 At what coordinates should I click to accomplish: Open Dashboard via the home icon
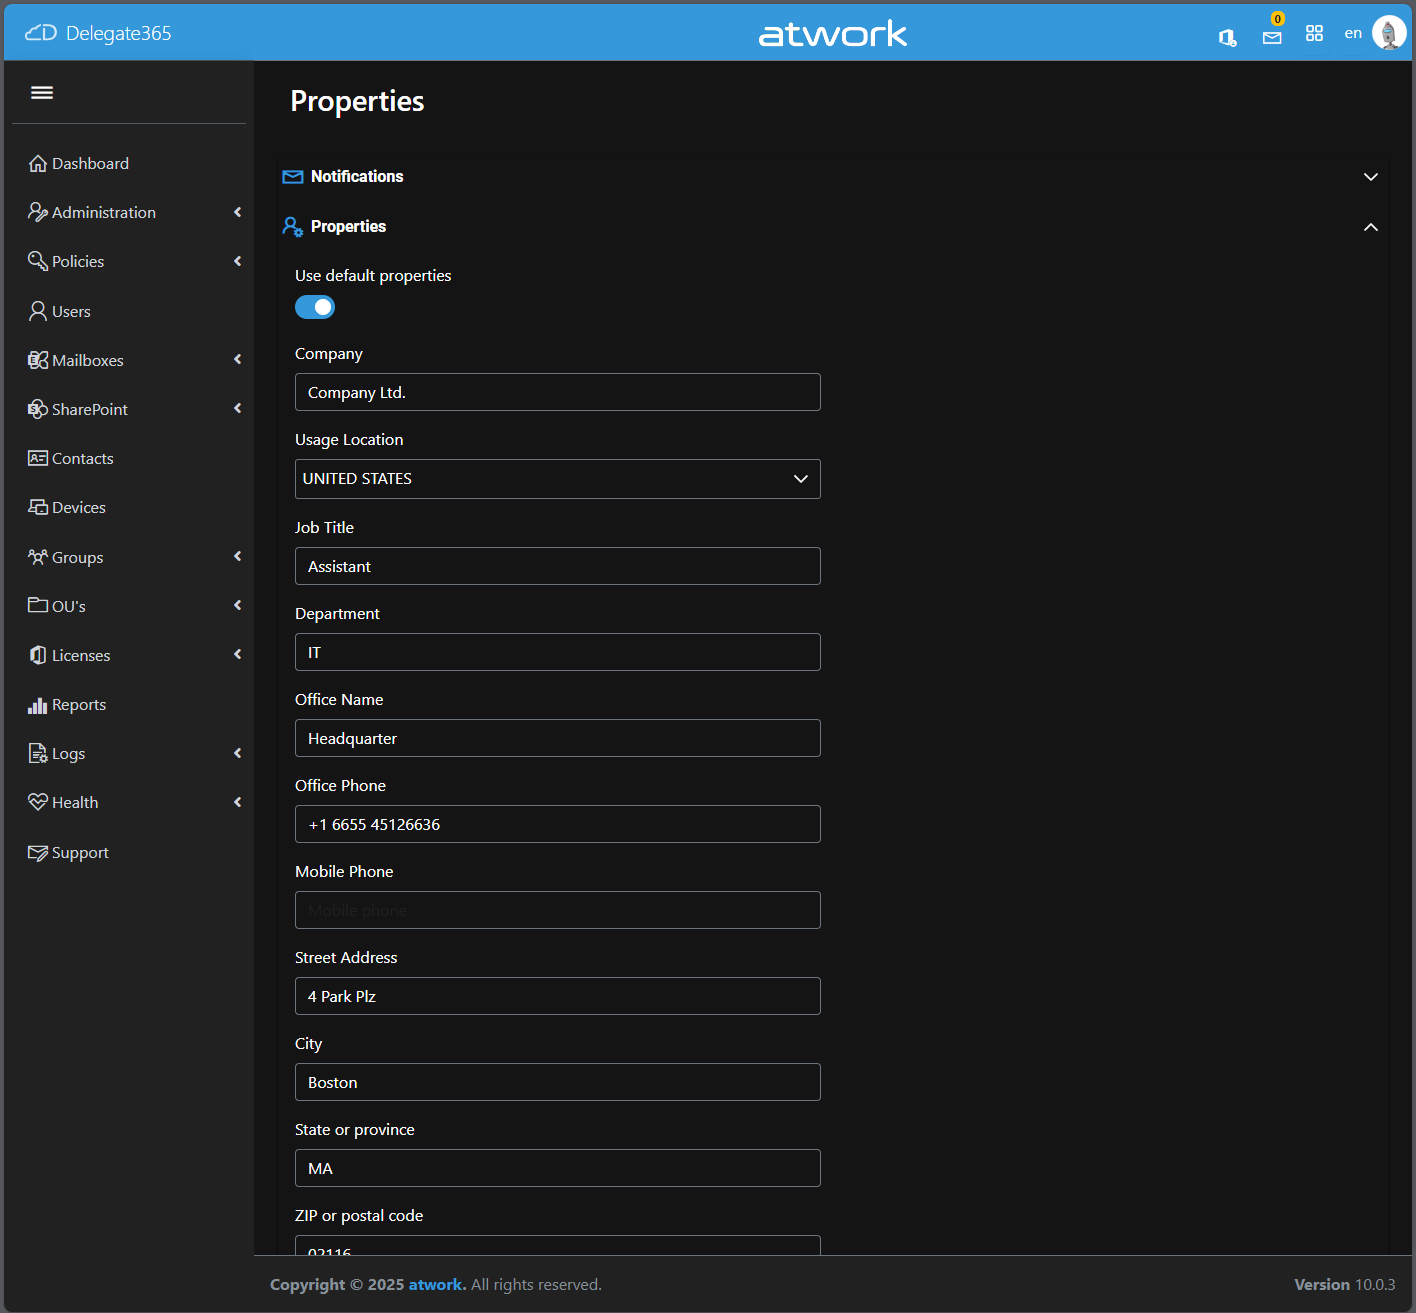(x=38, y=163)
